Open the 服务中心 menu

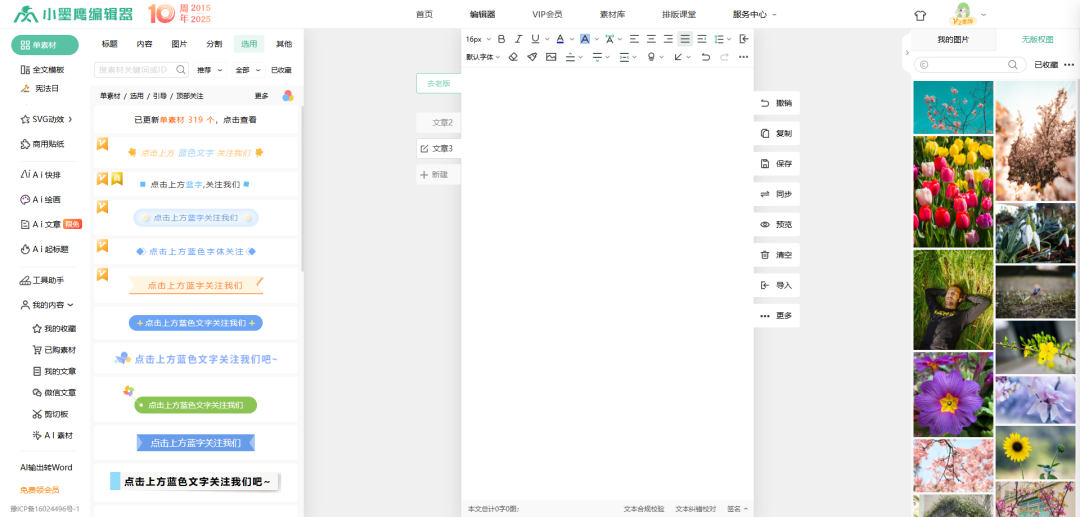point(755,14)
